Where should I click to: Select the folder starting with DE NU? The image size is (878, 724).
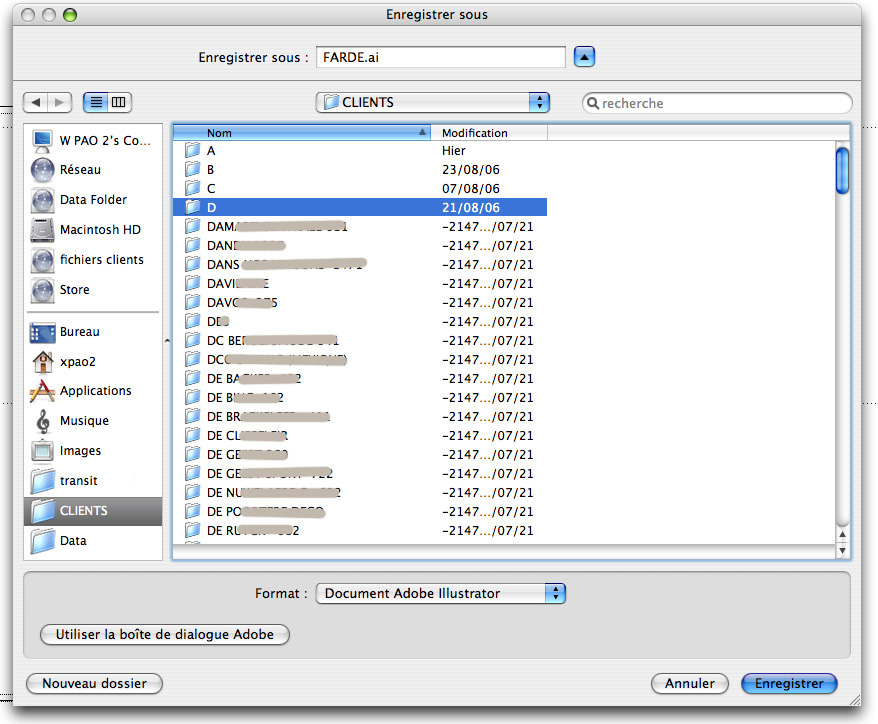[360, 493]
